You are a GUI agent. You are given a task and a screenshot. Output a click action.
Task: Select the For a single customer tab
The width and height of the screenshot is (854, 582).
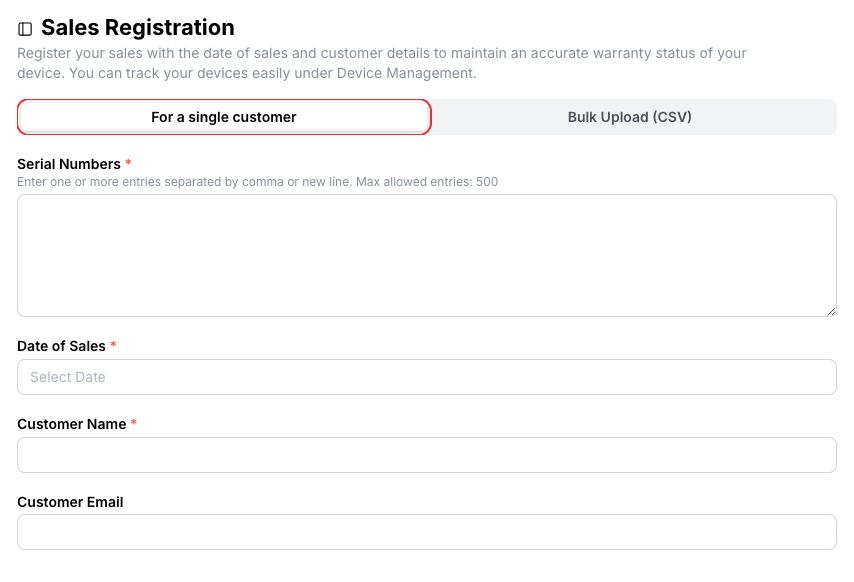click(x=224, y=117)
